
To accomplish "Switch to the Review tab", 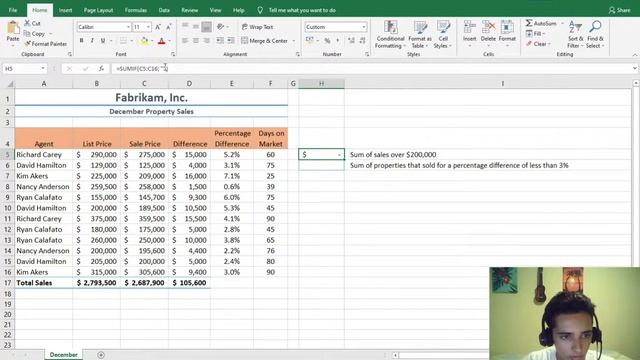I will [189, 10].
